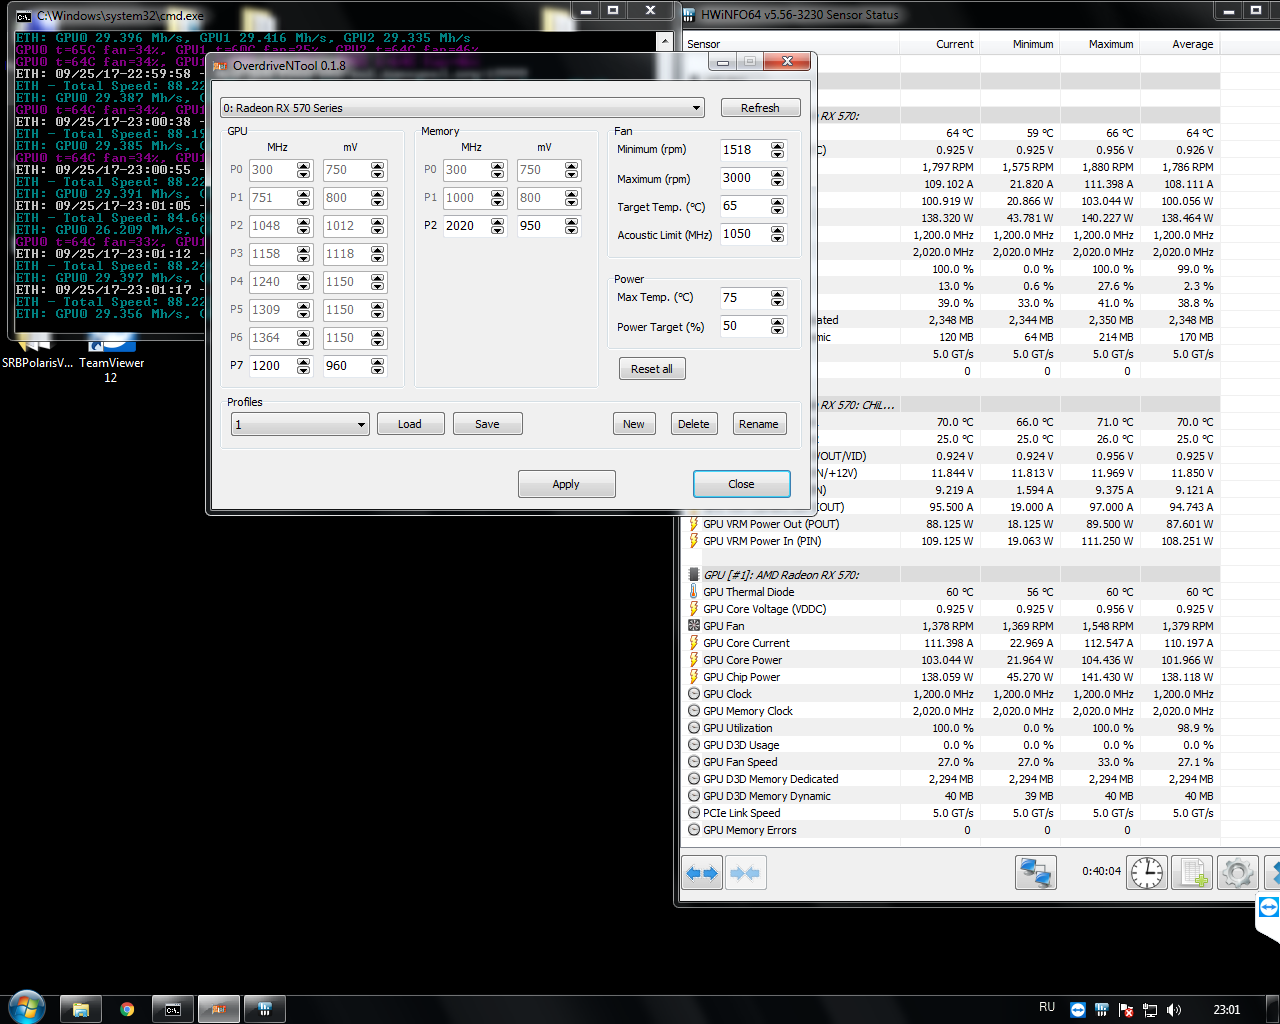Click the TeamViewer side panel tab icon
Viewport: 1280px width, 1024px height.
click(1268, 908)
